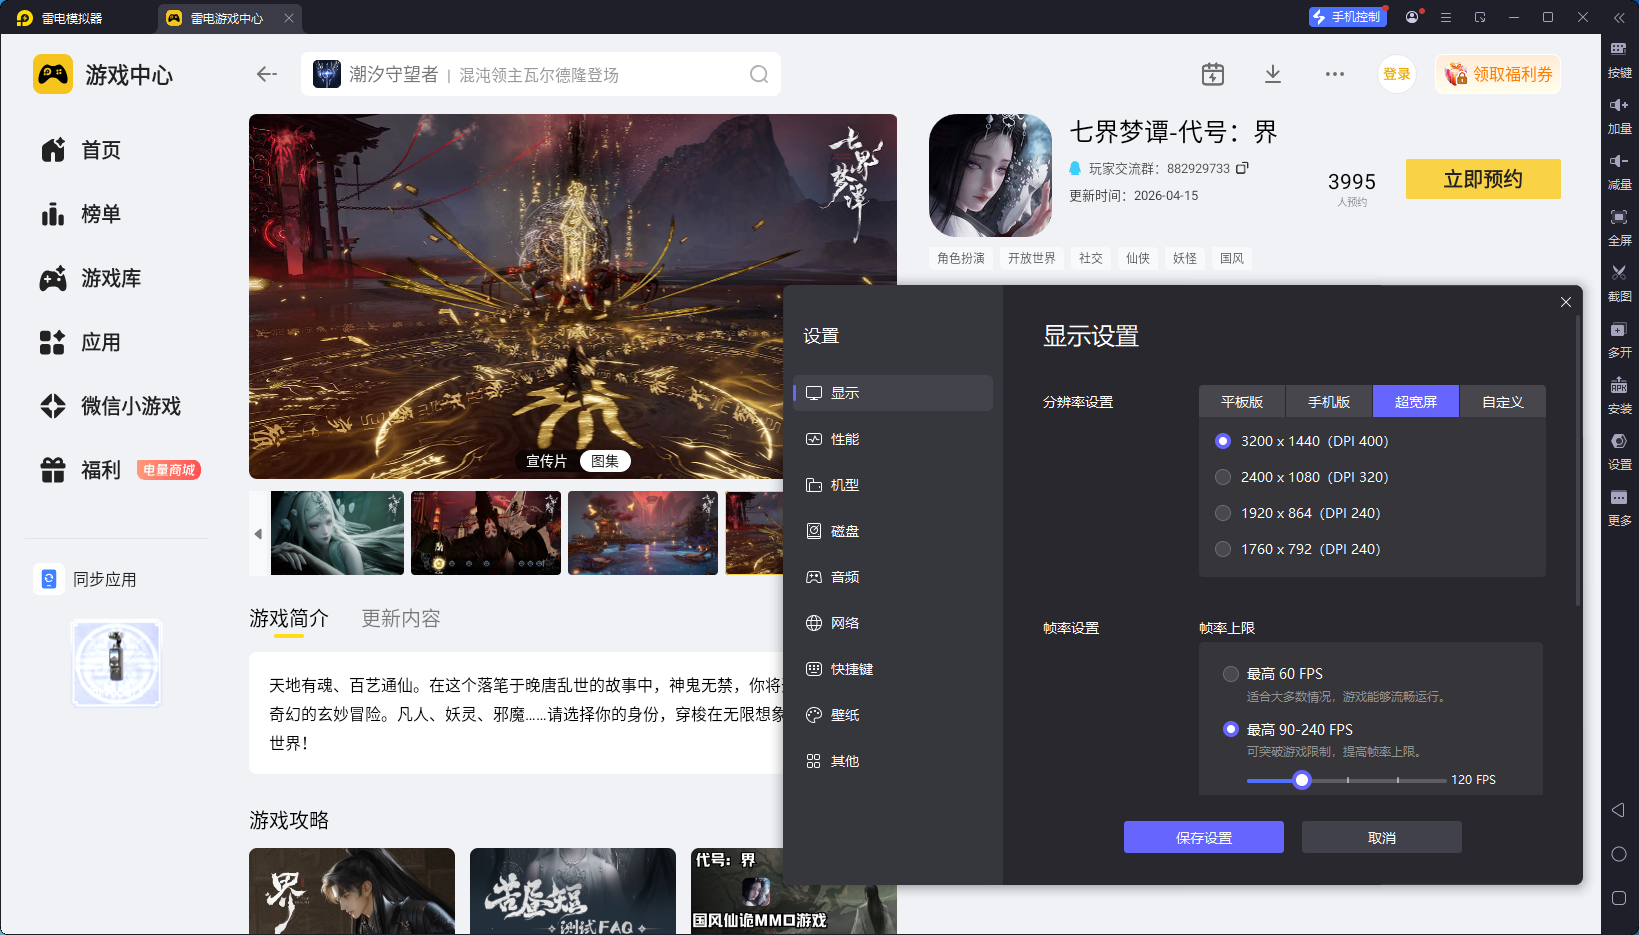Click the frame rate slider handle

1301,780
